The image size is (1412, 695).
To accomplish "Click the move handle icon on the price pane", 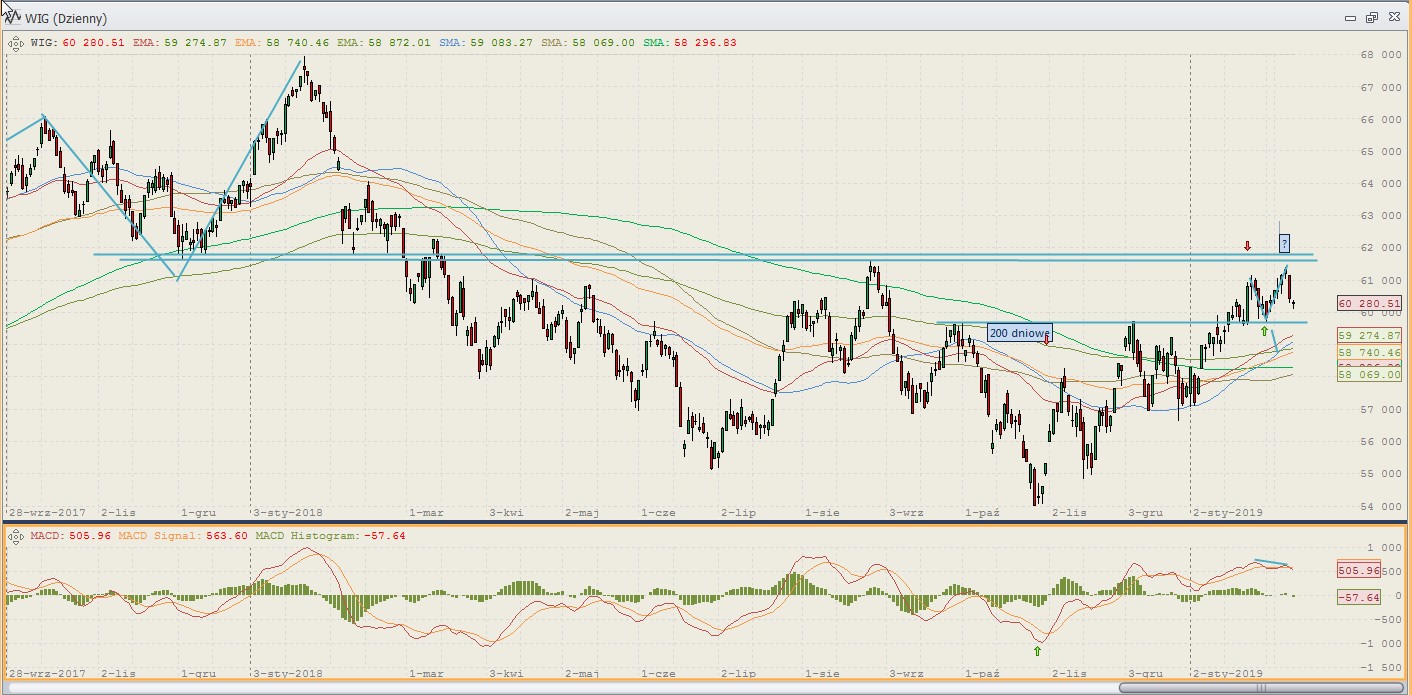I will [x=17, y=43].
